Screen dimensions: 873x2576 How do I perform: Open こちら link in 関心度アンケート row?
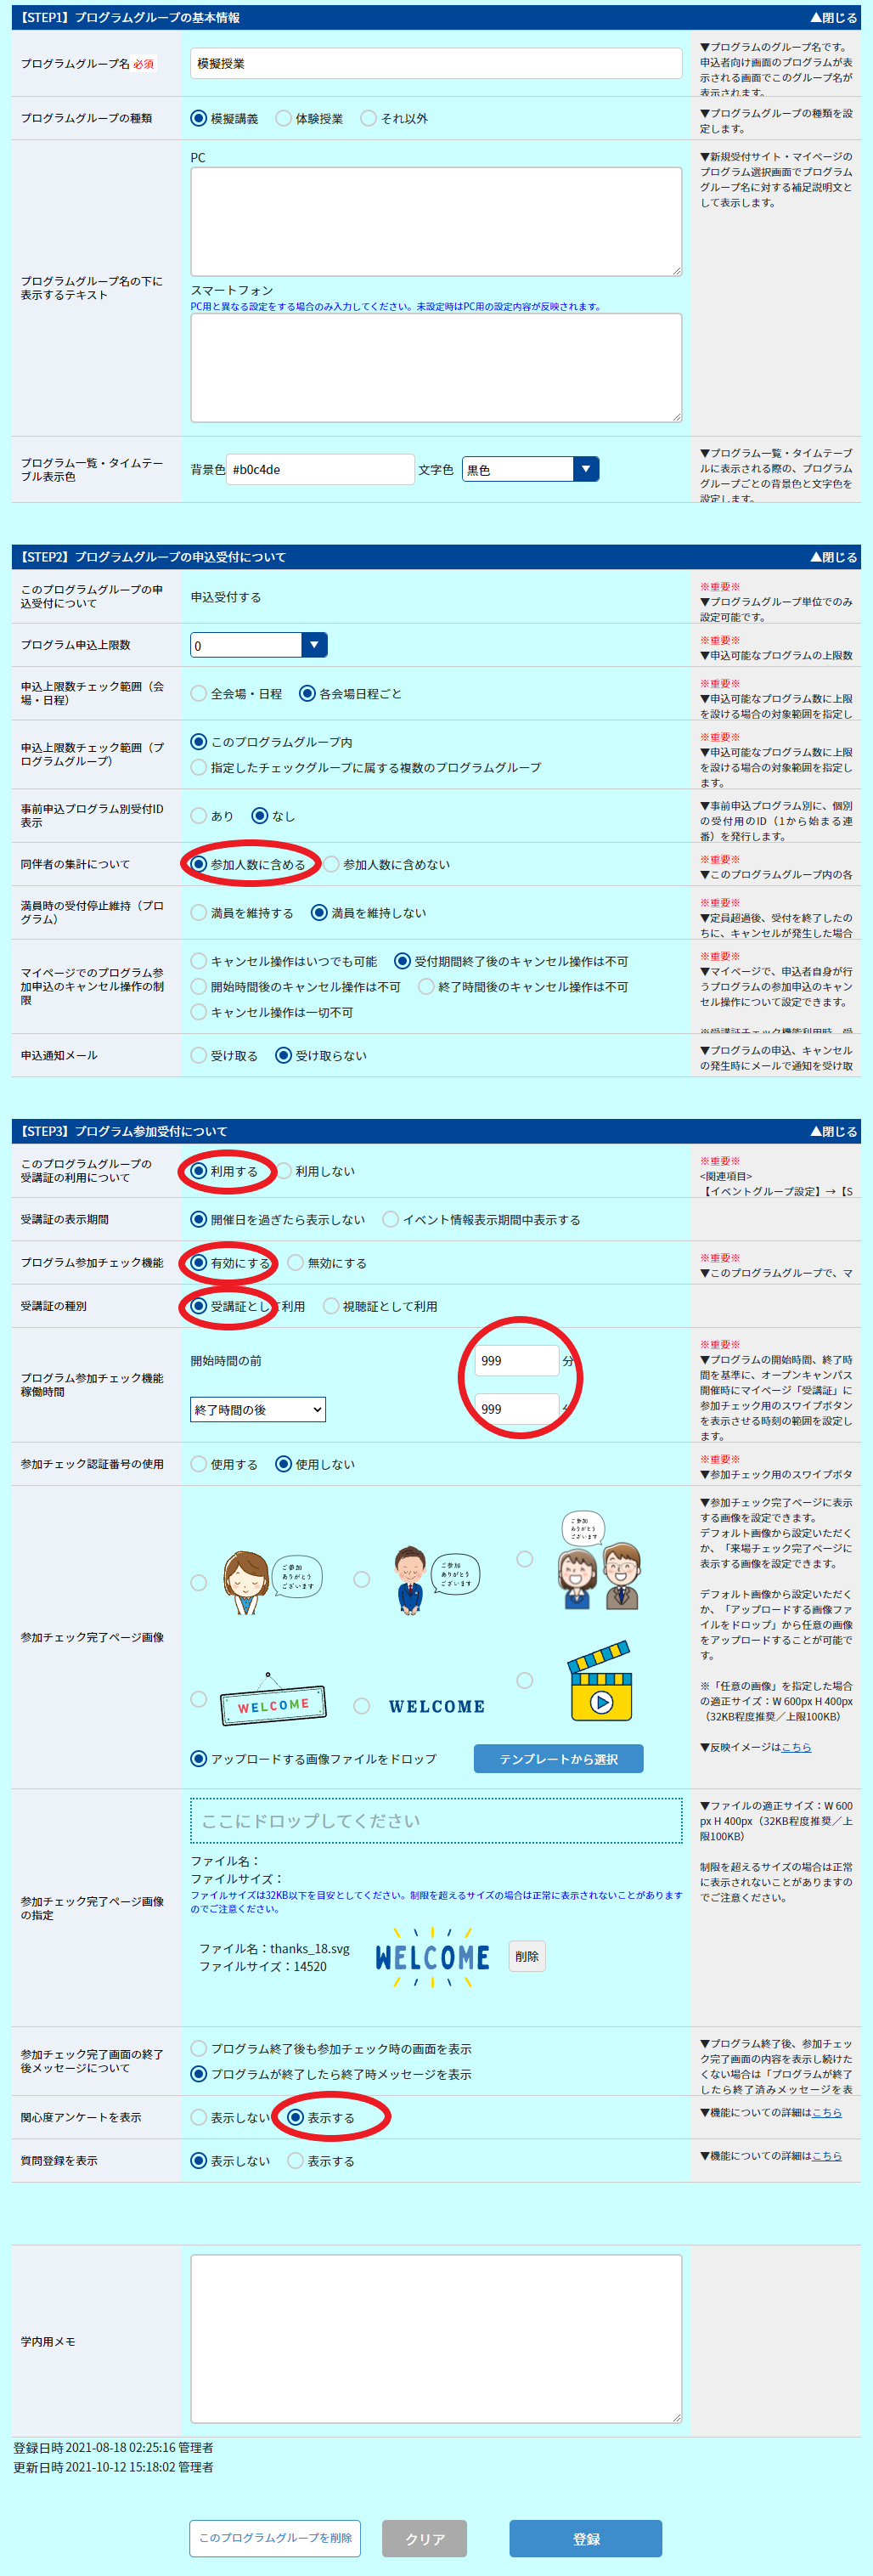tap(826, 2112)
